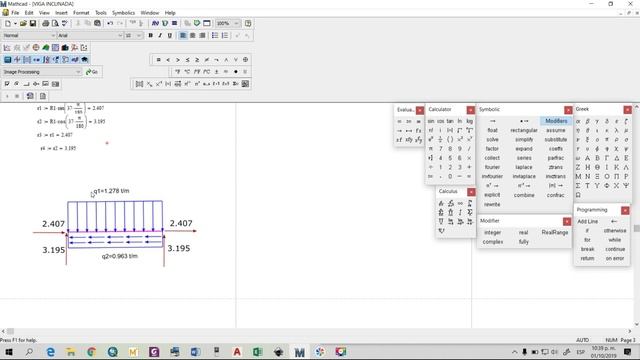Insert lowercase alpha from the Greek panel

(578, 121)
